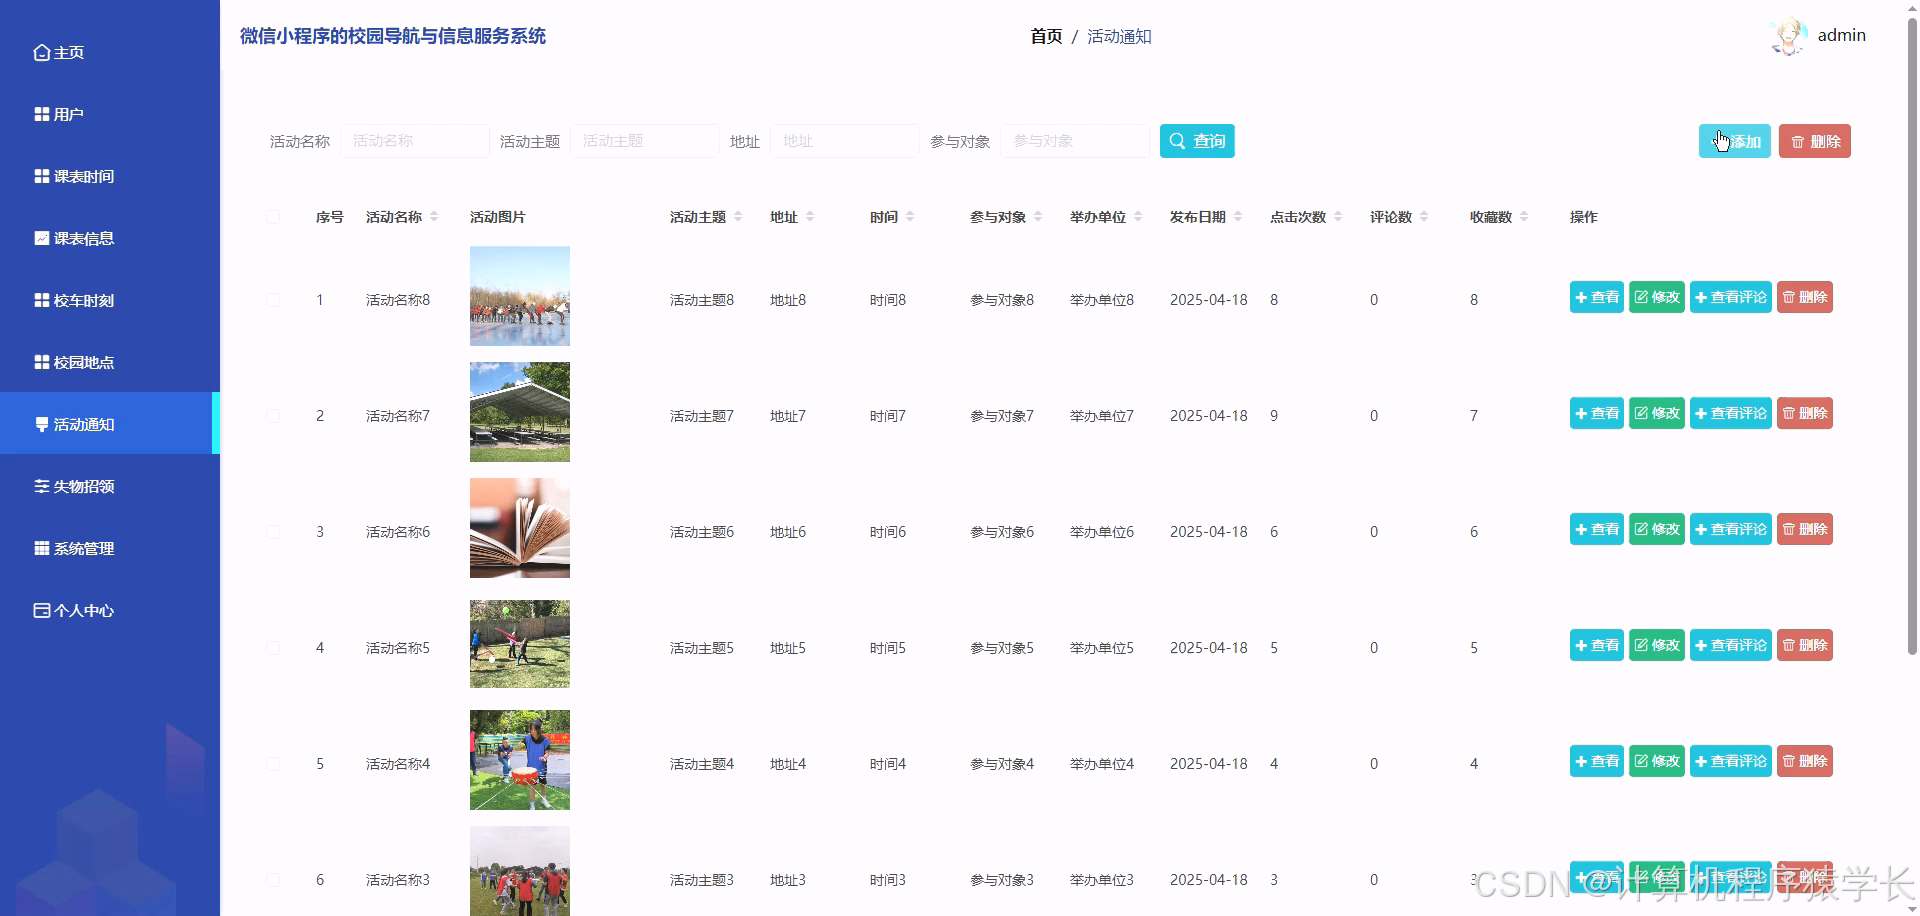The height and width of the screenshot is (916, 1920).
Task: Open the 活动名称6 book image
Action: tap(520, 528)
